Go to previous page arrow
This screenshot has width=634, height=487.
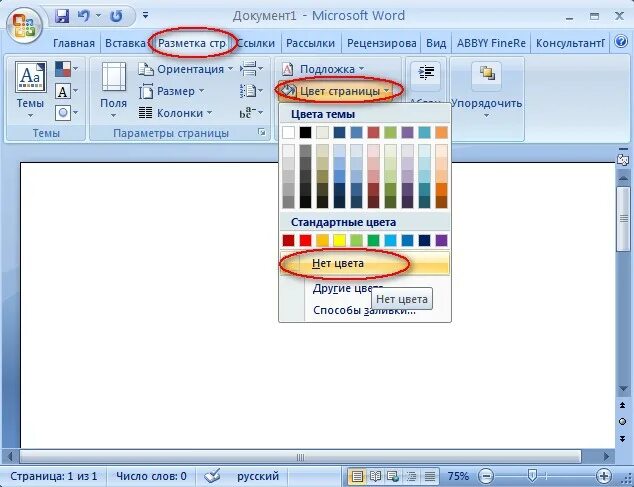pyautogui.click(x=623, y=405)
